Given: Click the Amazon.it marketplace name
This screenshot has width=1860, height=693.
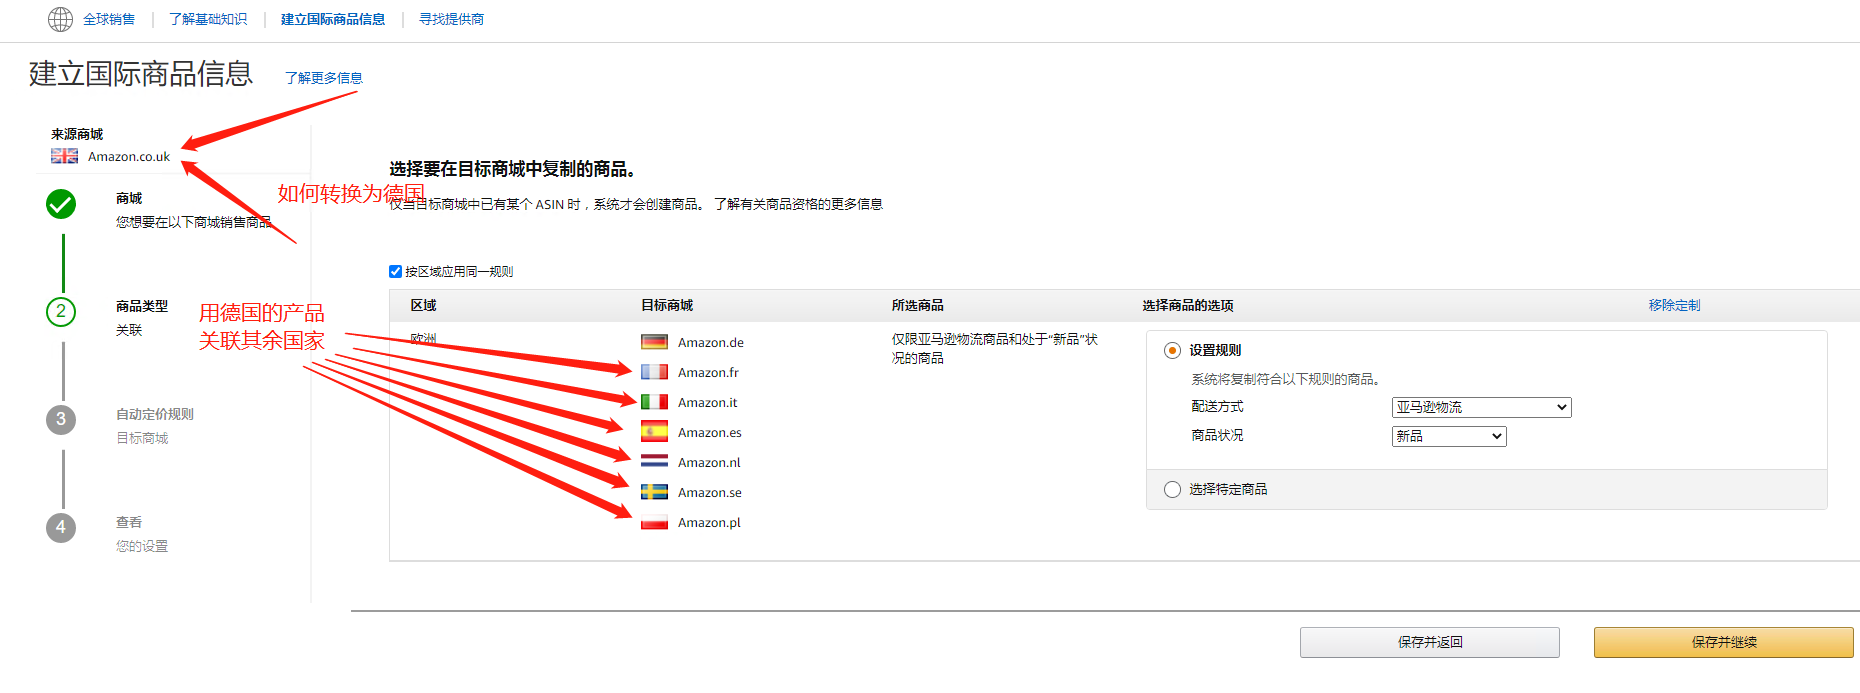Looking at the screenshot, I should (708, 402).
